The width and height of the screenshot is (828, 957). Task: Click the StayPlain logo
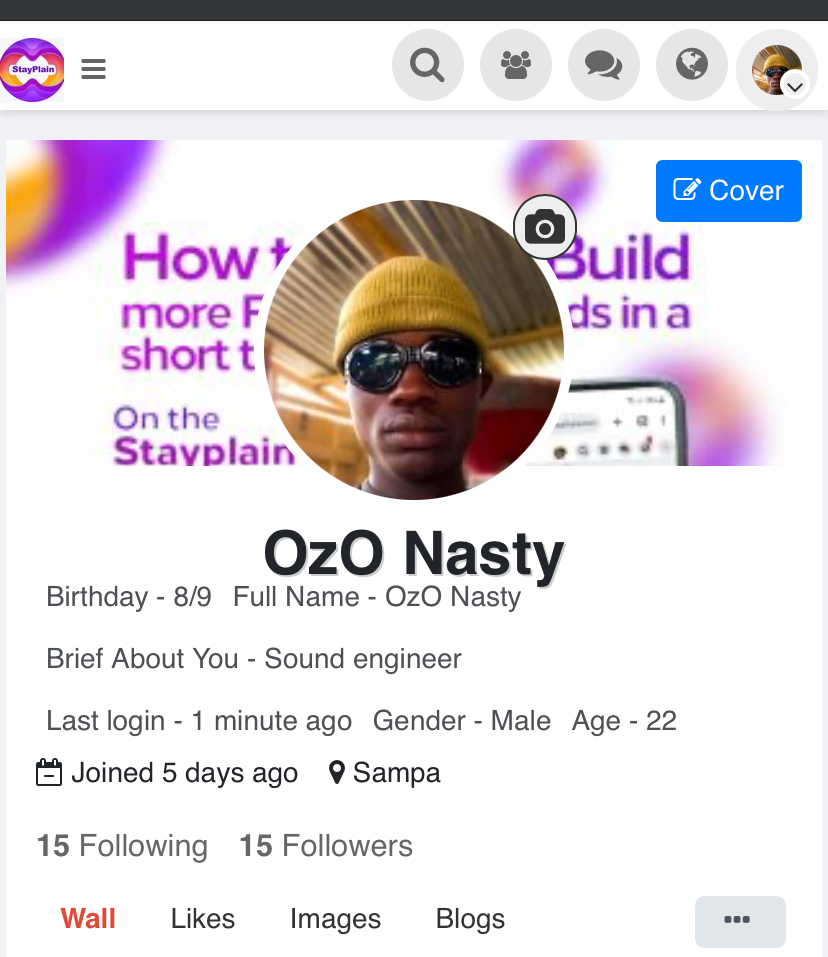coord(32,69)
